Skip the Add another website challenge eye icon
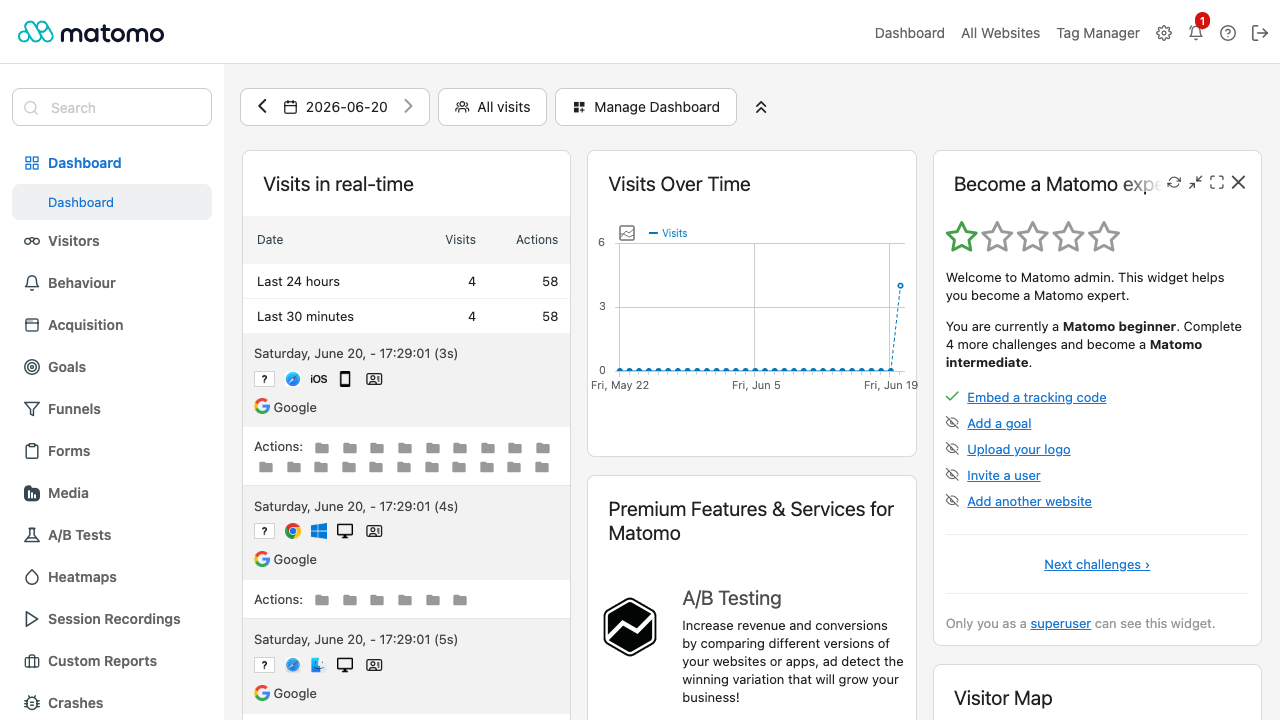This screenshot has height=720, width=1280. pyautogui.click(x=953, y=501)
